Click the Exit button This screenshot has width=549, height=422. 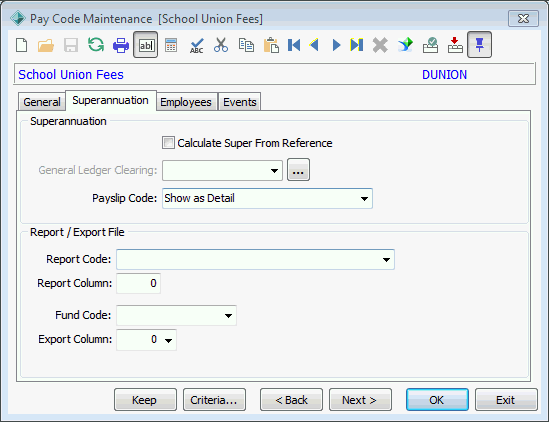point(506,400)
